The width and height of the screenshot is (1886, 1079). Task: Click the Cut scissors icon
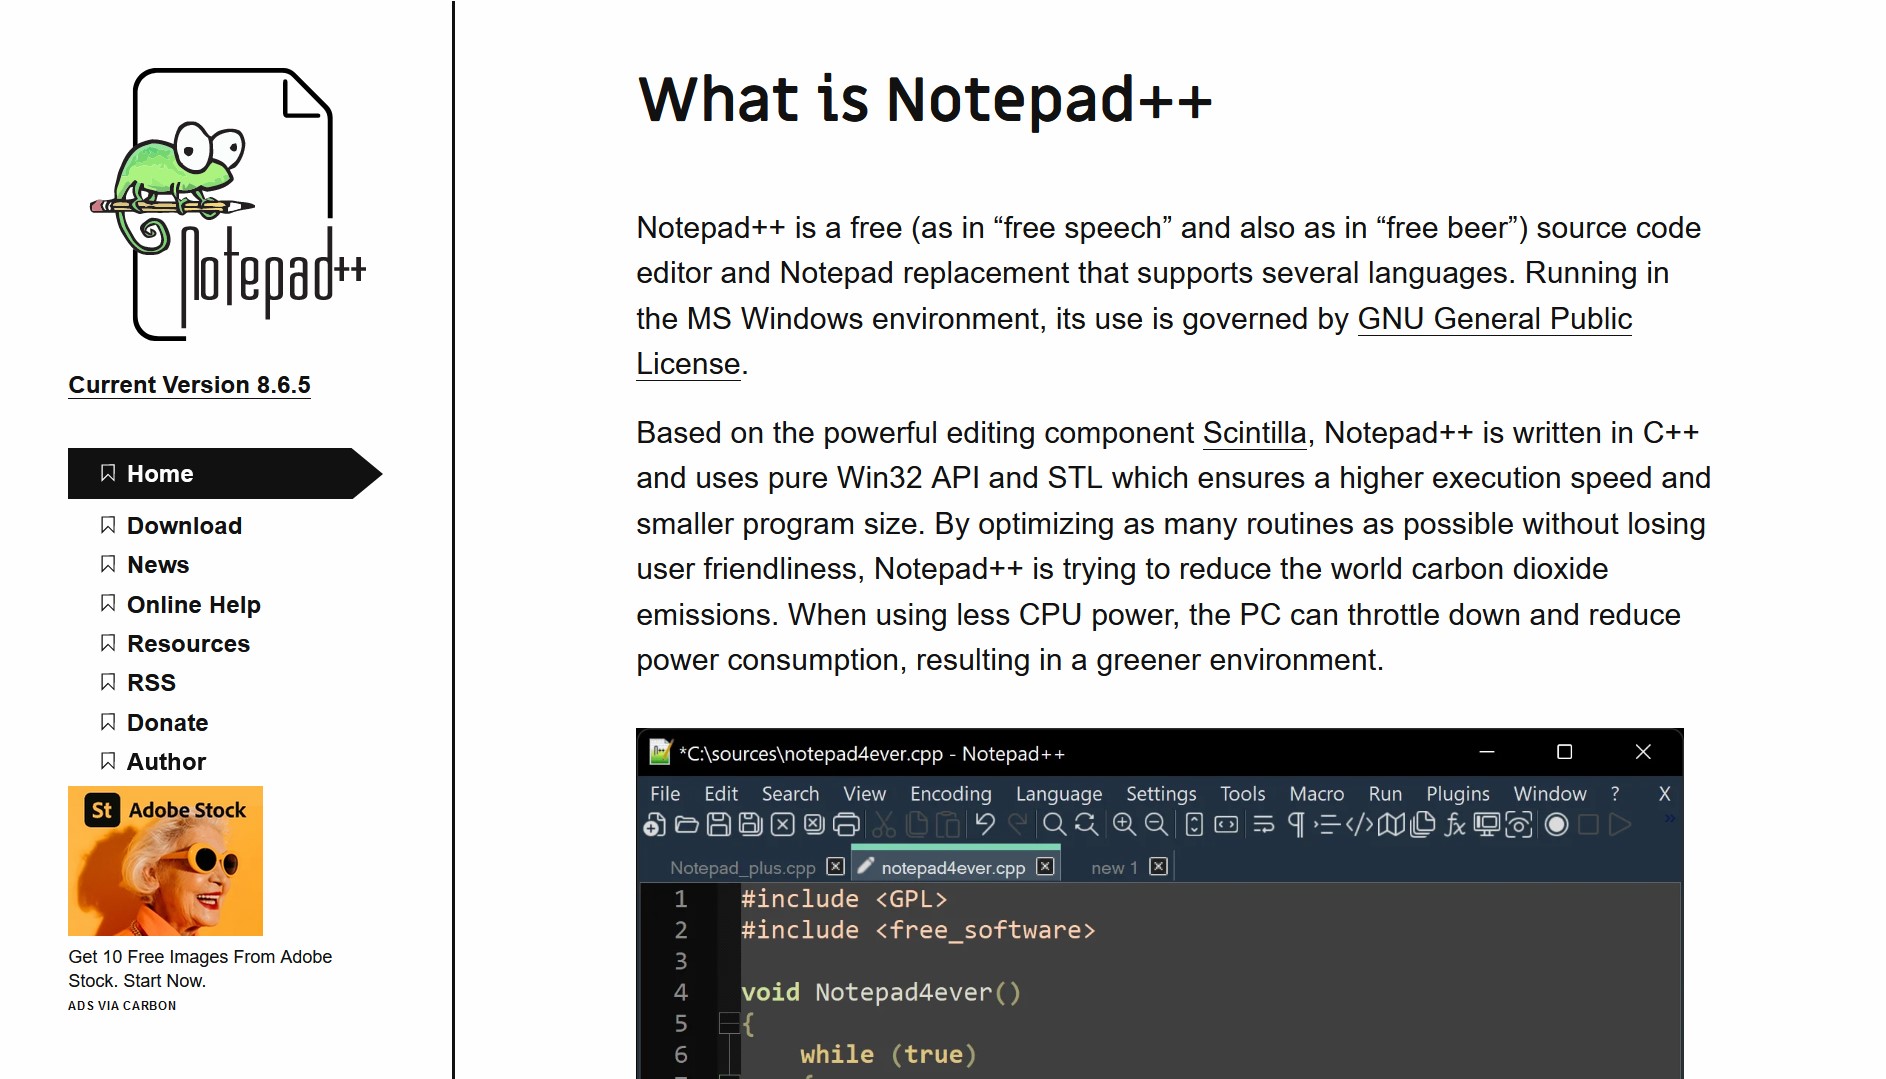click(x=883, y=825)
